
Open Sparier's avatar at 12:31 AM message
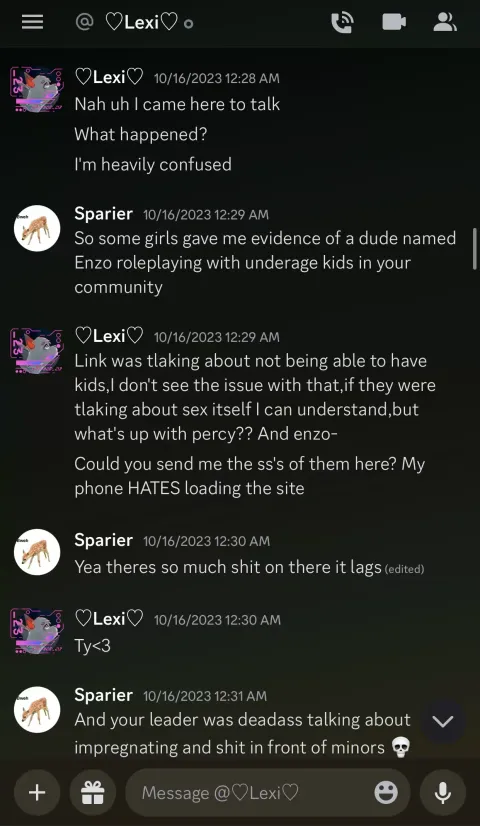click(x=37, y=710)
